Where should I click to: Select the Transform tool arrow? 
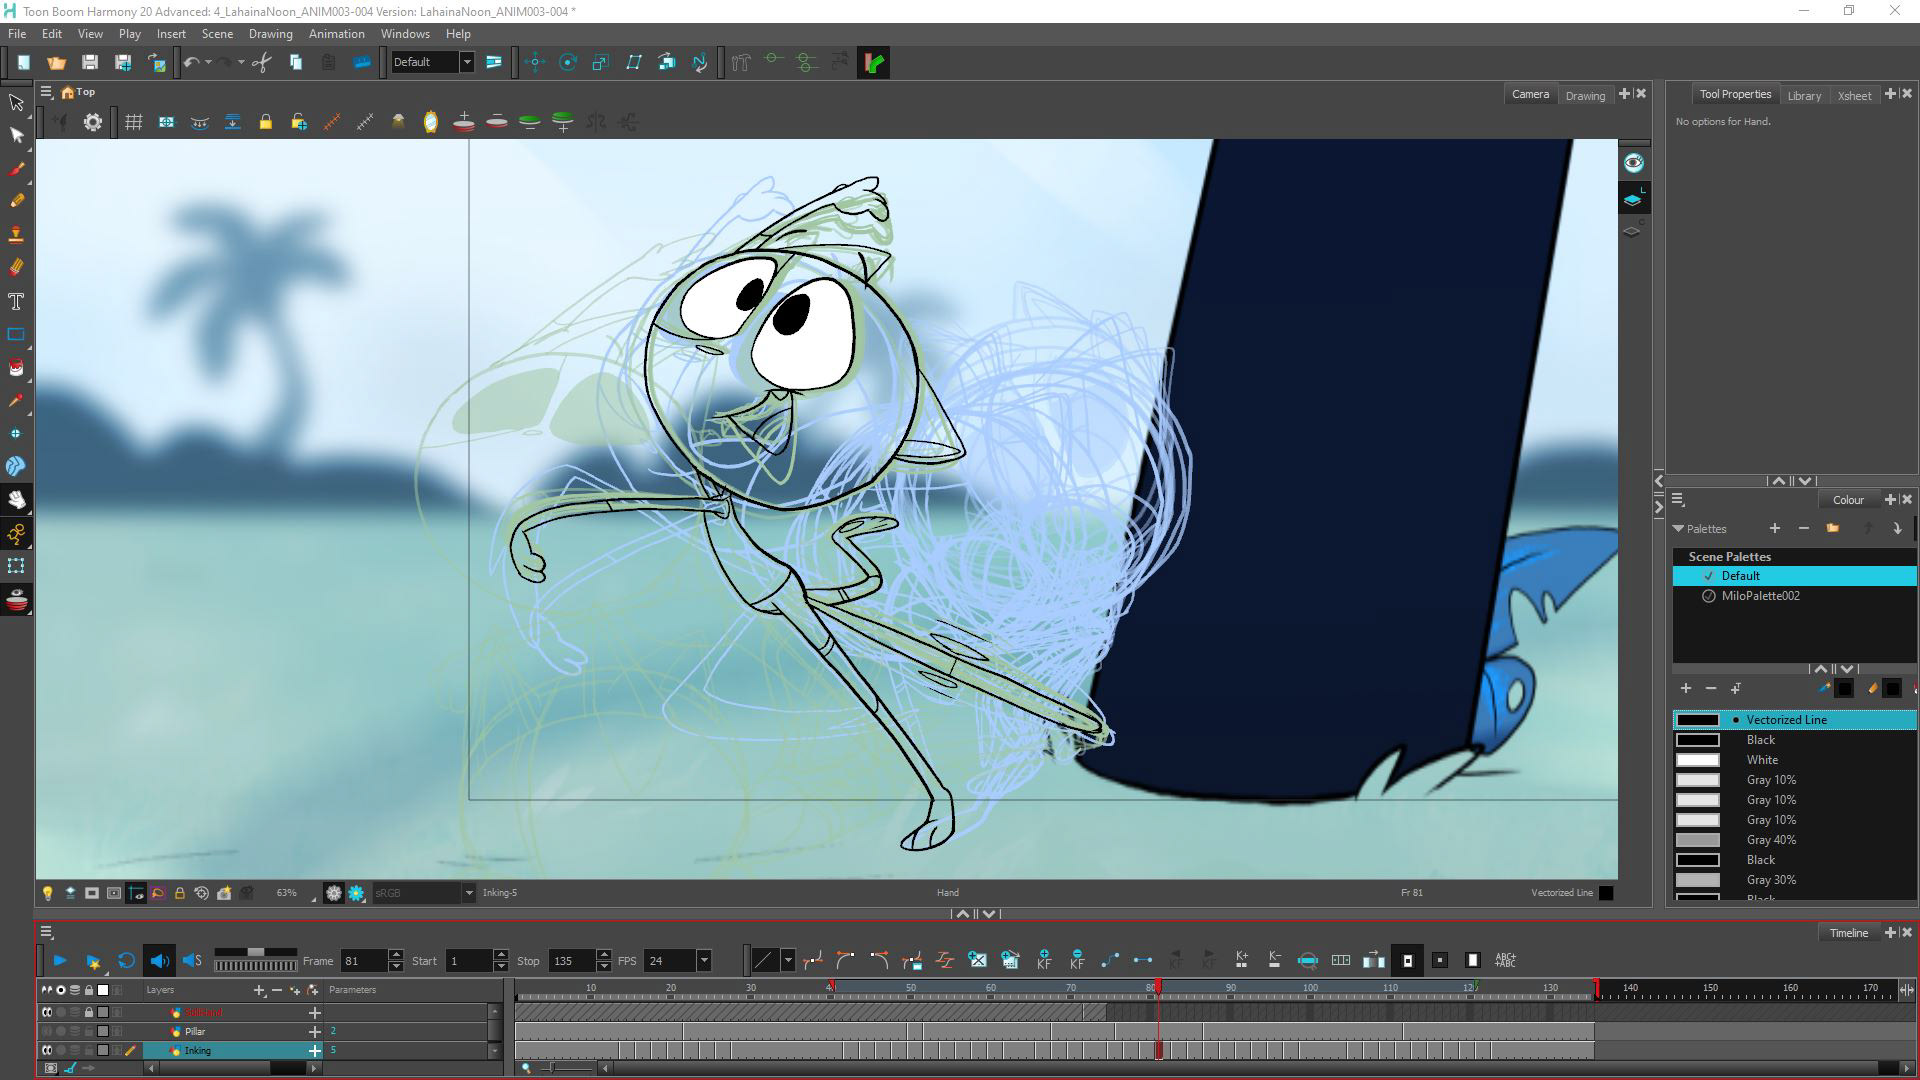click(x=16, y=102)
